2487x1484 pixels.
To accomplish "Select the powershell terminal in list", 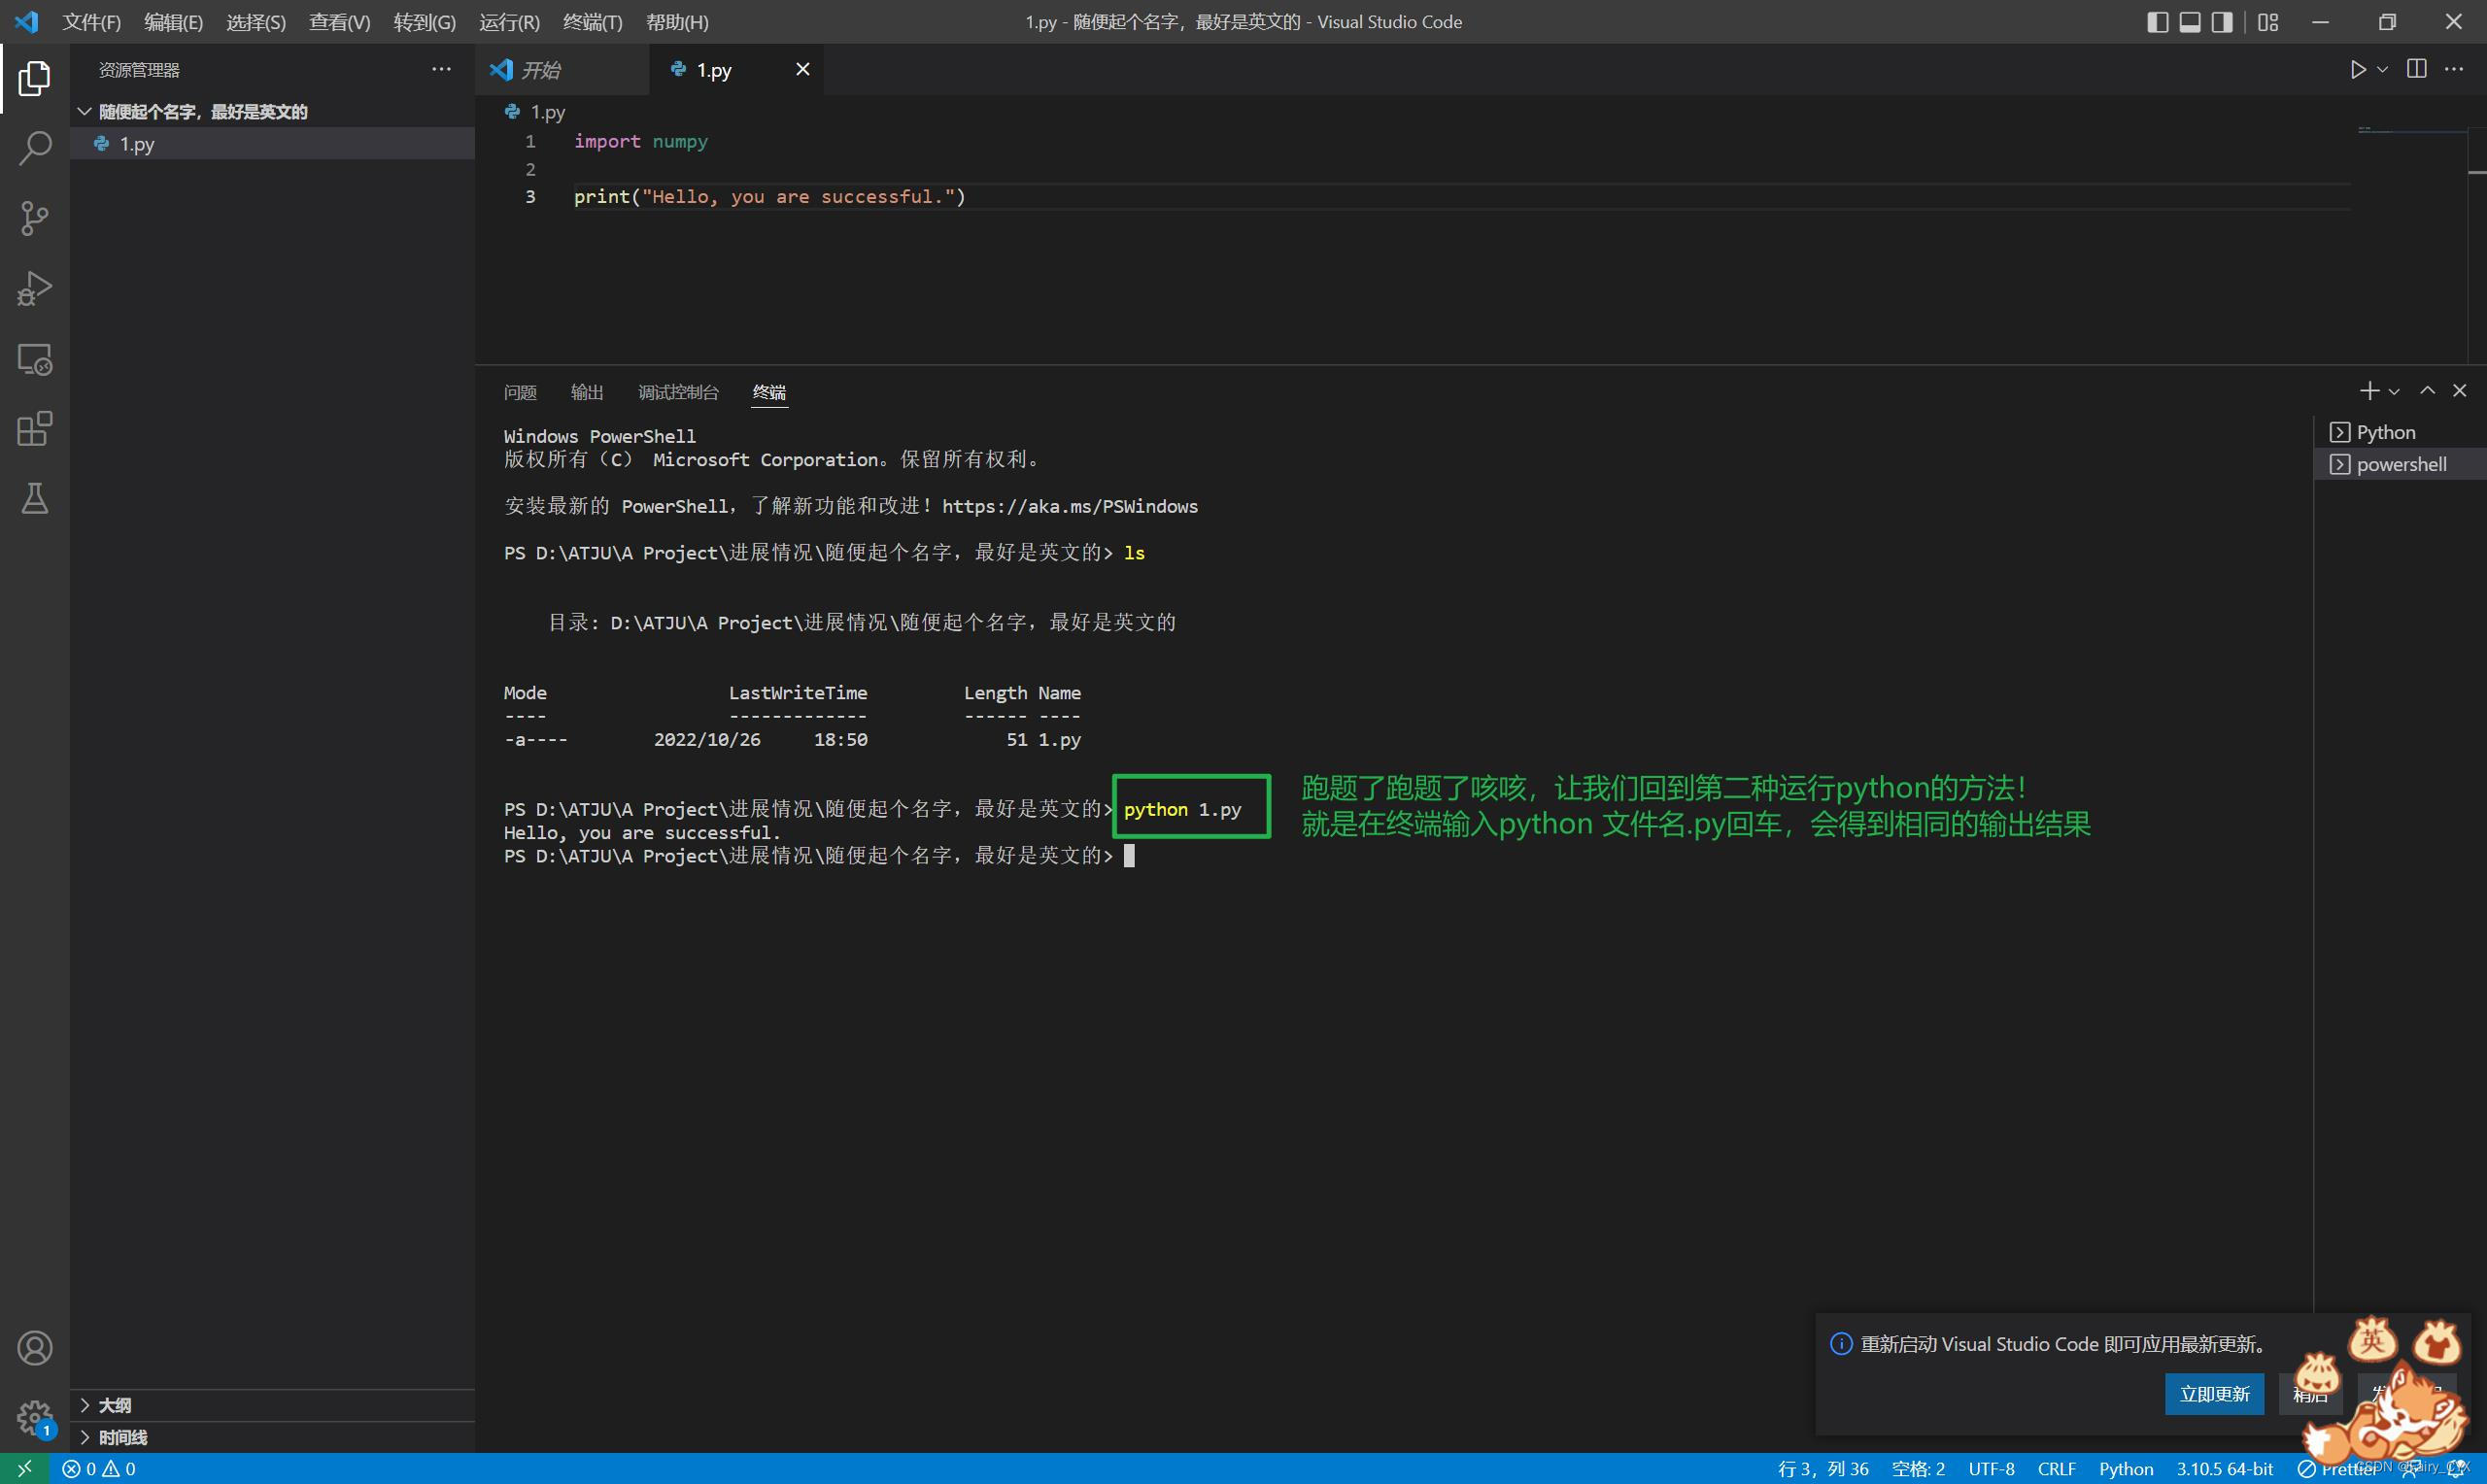I will point(2400,464).
